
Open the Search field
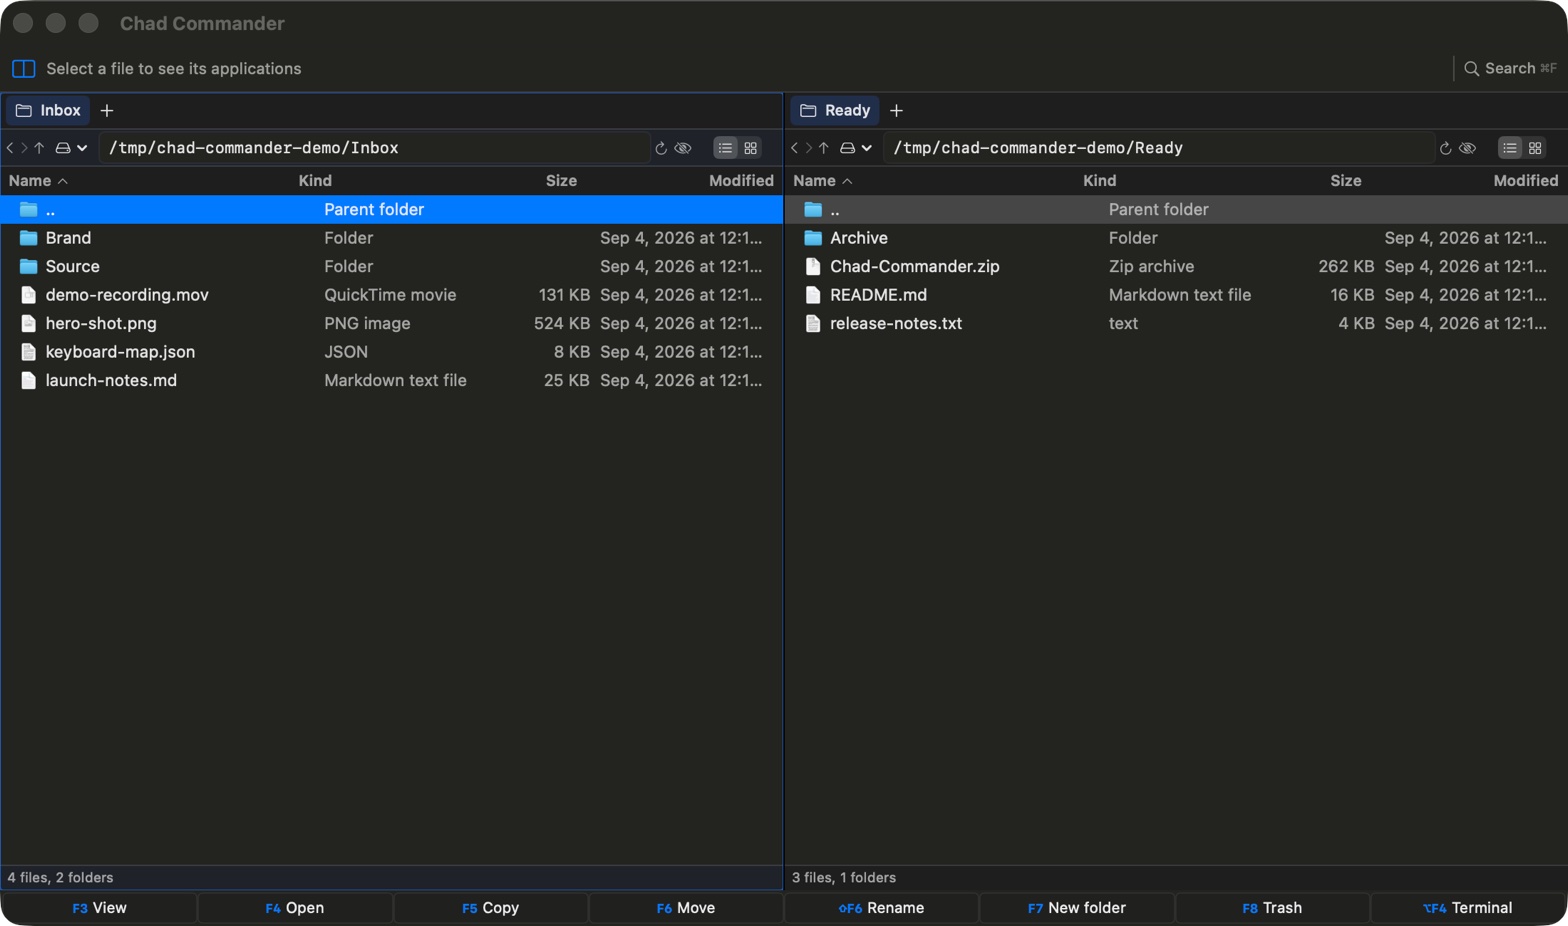click(x=1510, y=69)
